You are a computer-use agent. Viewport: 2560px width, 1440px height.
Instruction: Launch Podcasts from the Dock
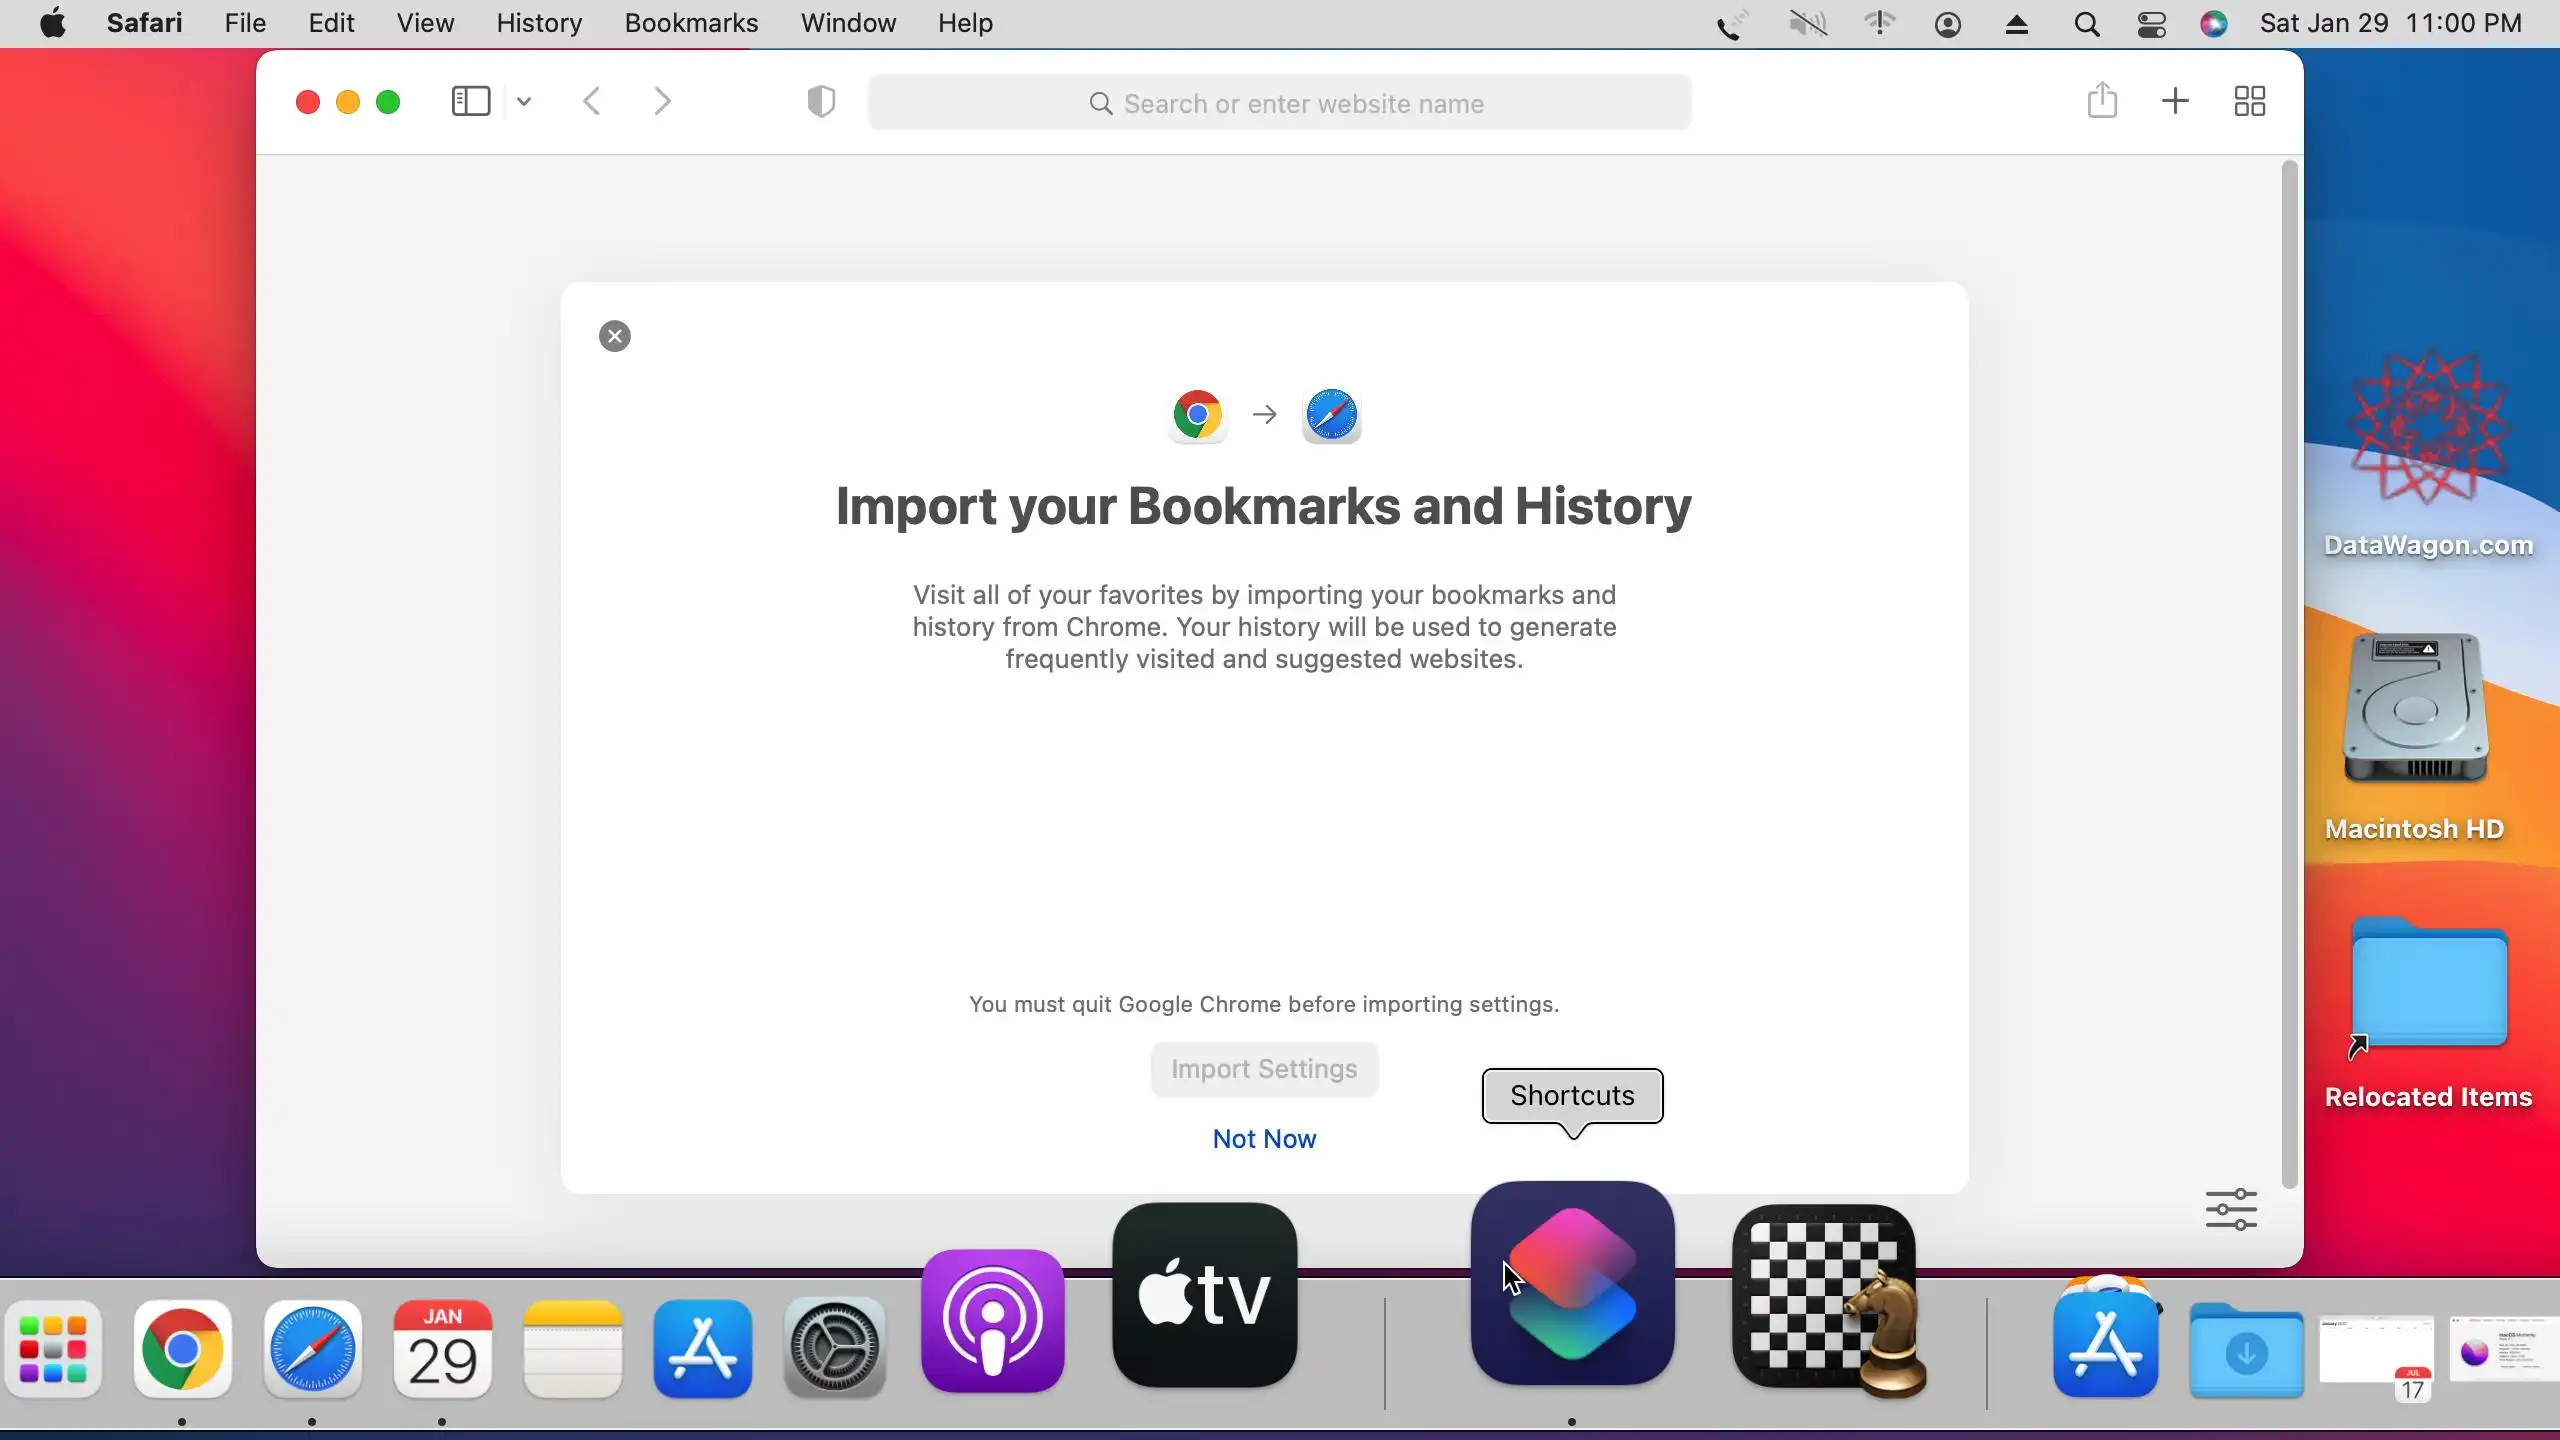coord(992,1320)
